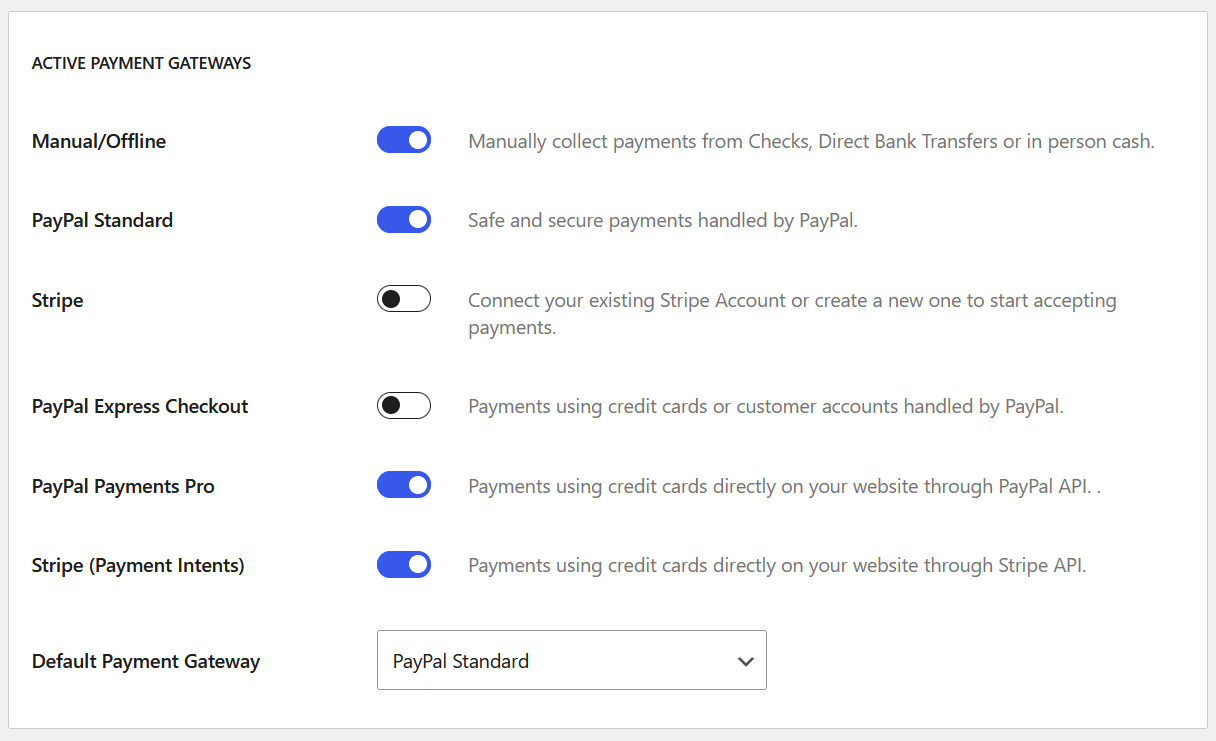1216x741 pixels.
Task: Open the Default Payment Gateway dropdown
Action: pyautogui.click(x=571, y=660)
